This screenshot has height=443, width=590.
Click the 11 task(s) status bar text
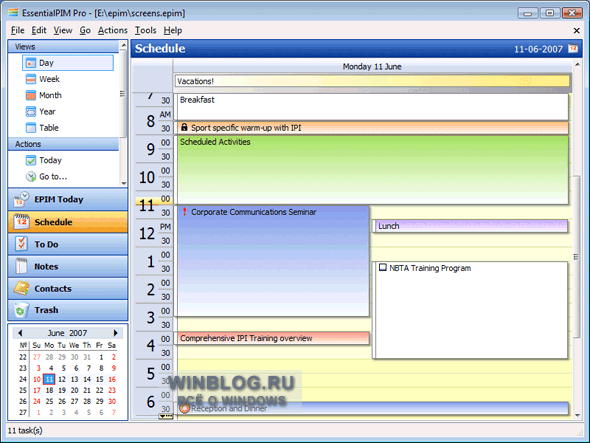(25, 431)
